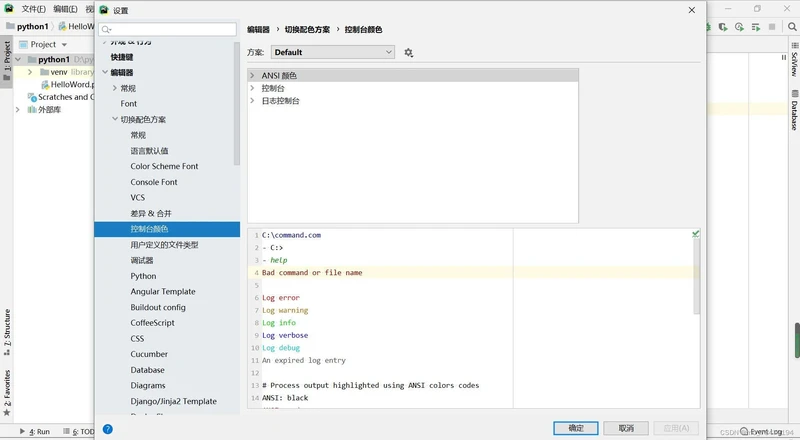The image size is (800, 440).
Task: Click 'Log error' line in preview
Action: (281, 298)
